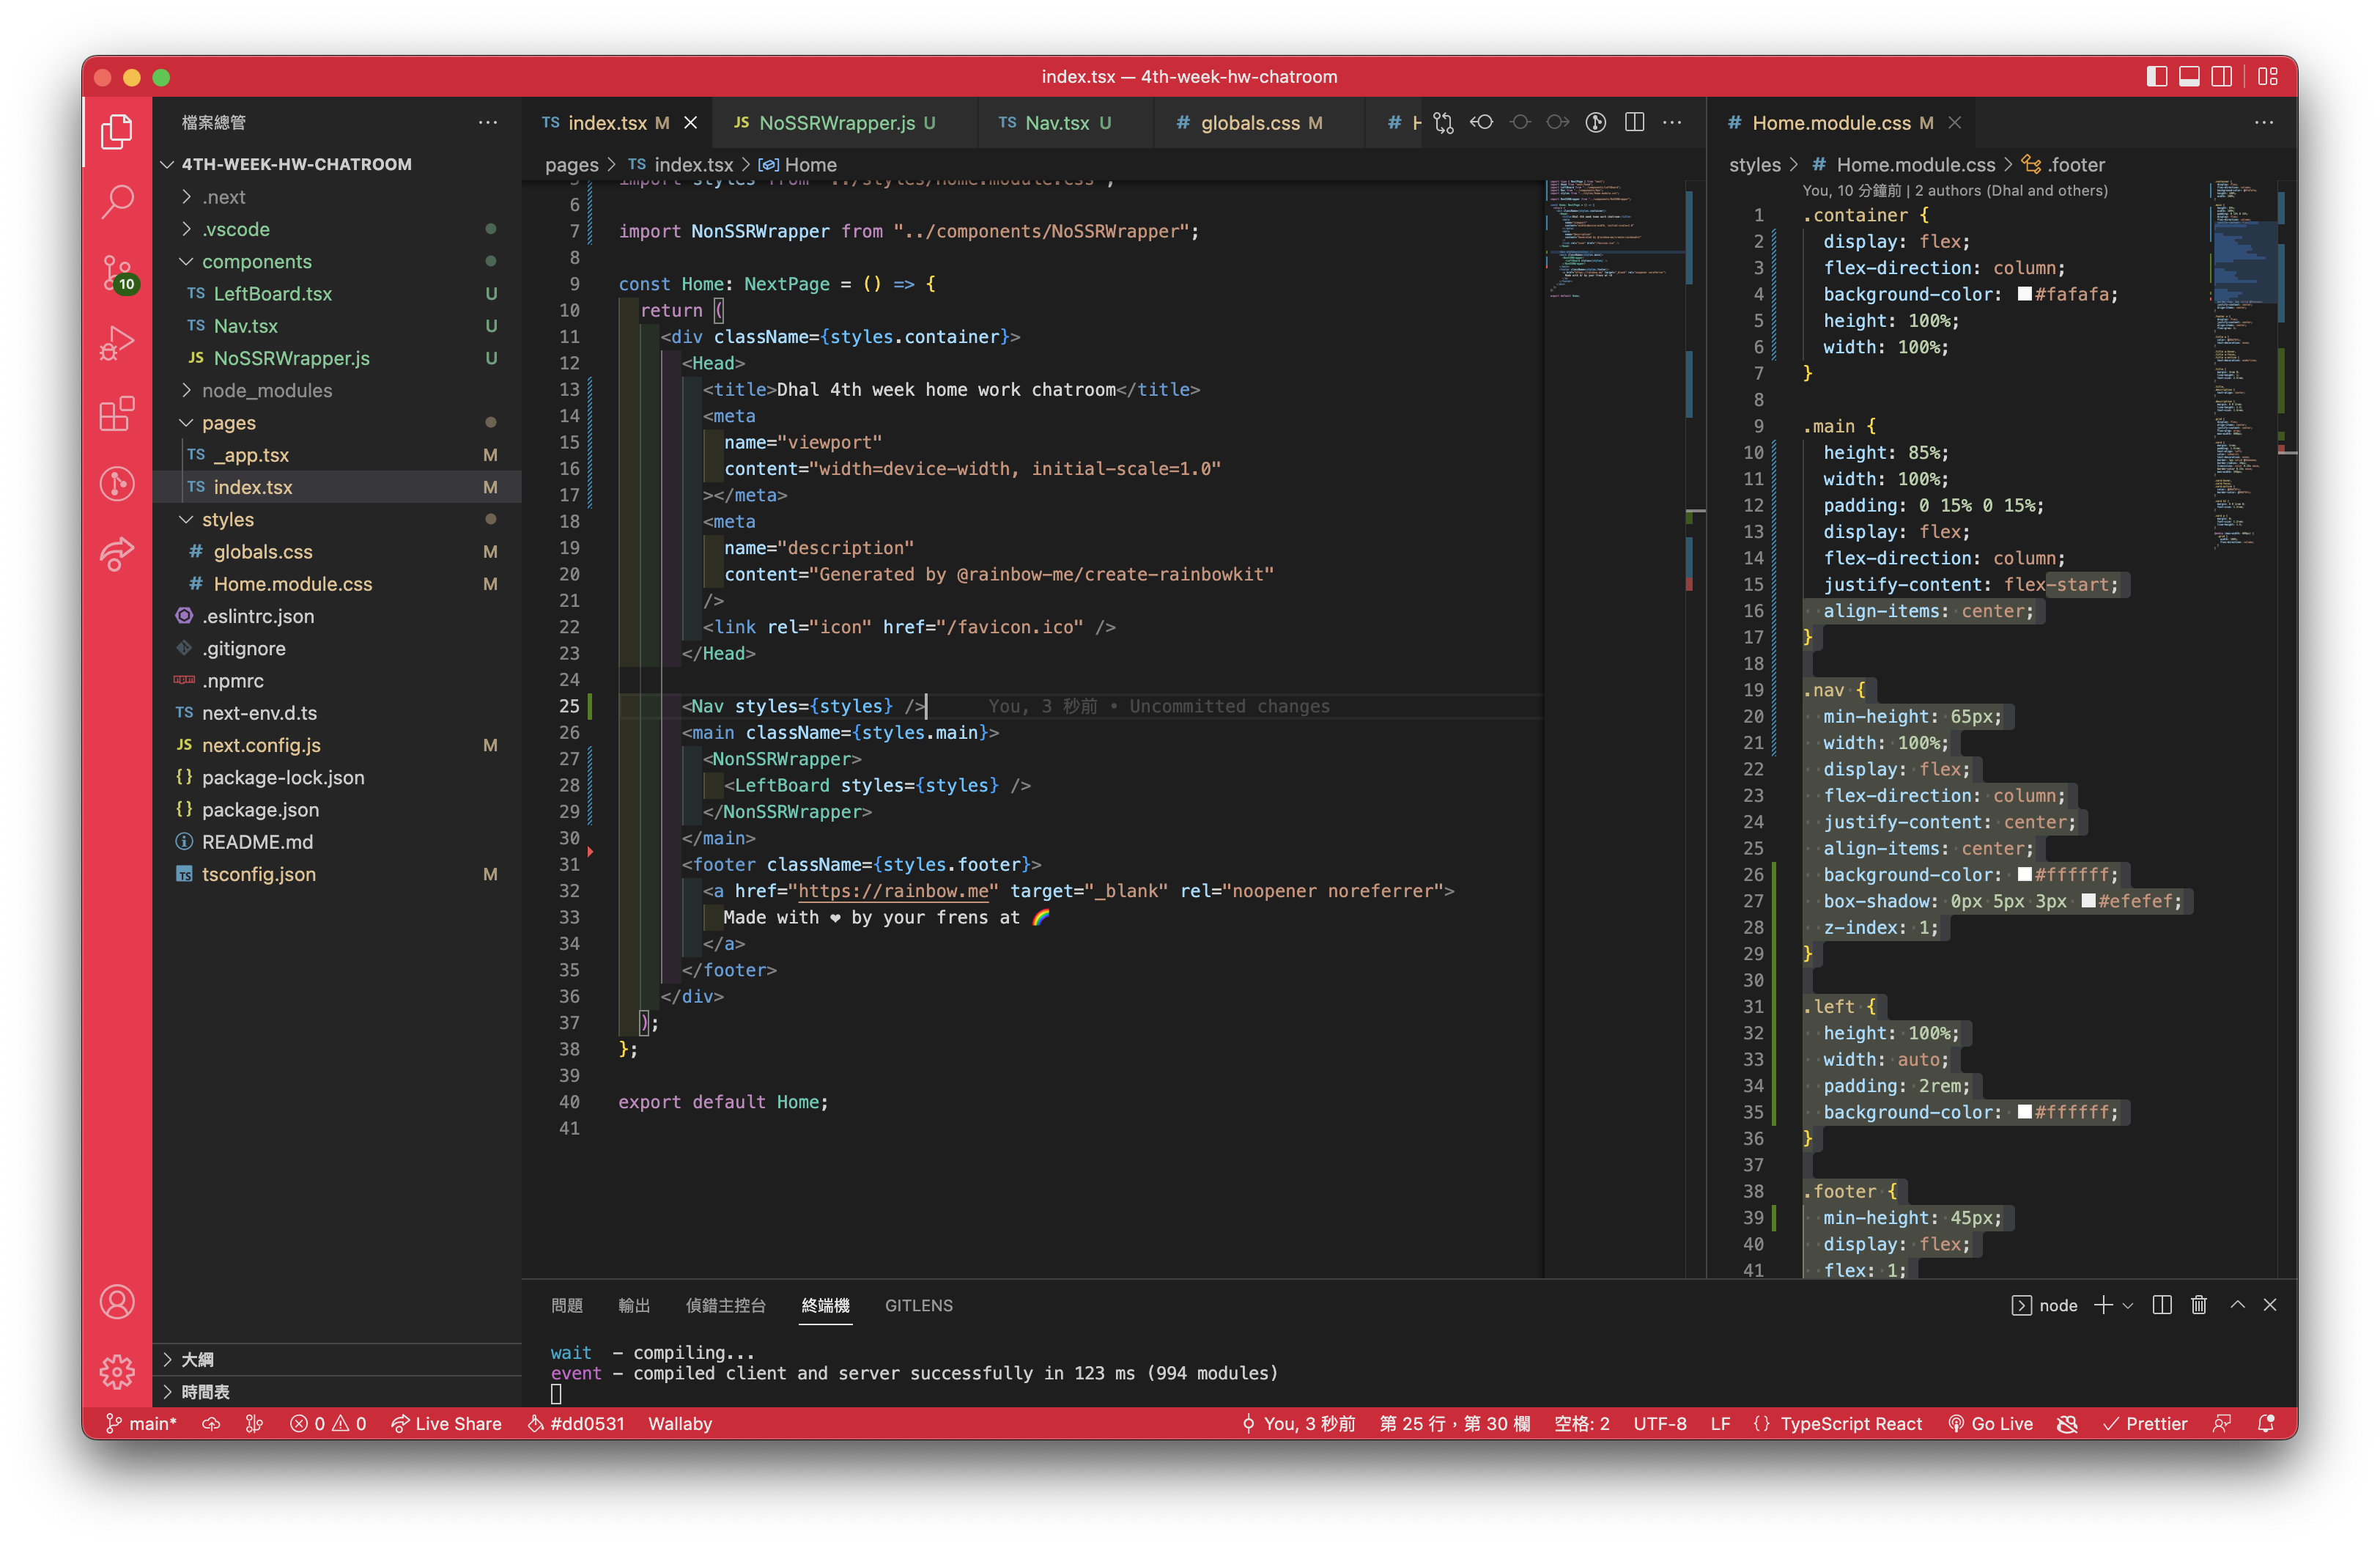The height and width of the screenshot is (1548, 2380).
Task: Switch to the NoSSRWrapper.js tab
Action: (836, 123)
